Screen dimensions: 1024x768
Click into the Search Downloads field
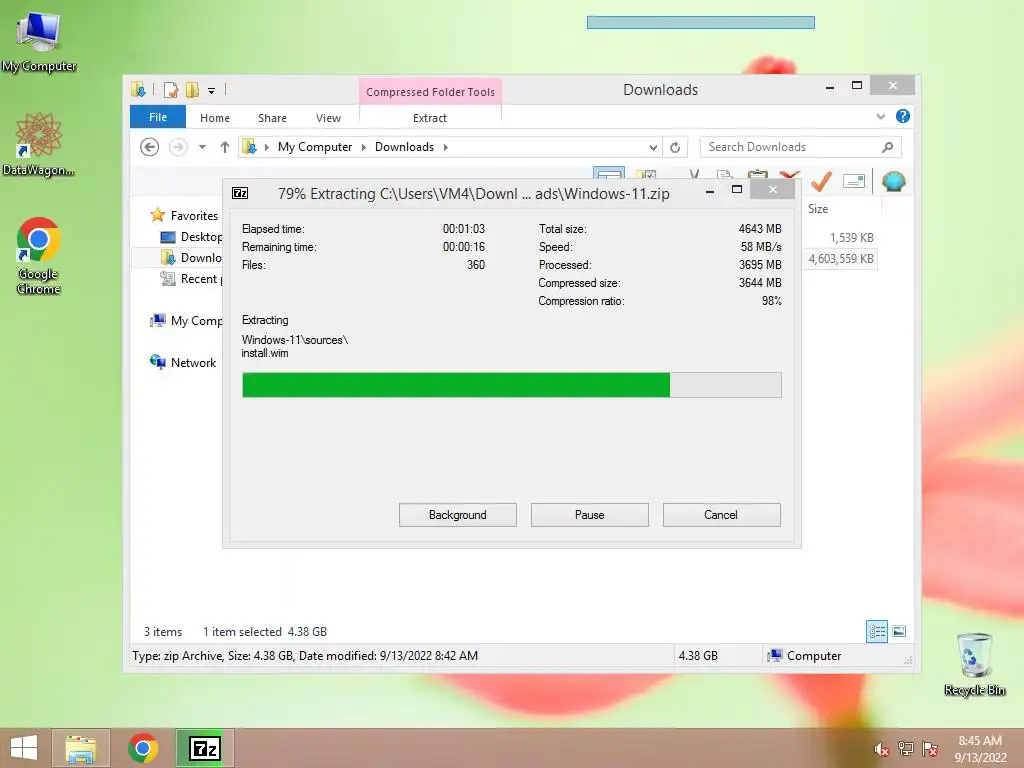[801, 147]
